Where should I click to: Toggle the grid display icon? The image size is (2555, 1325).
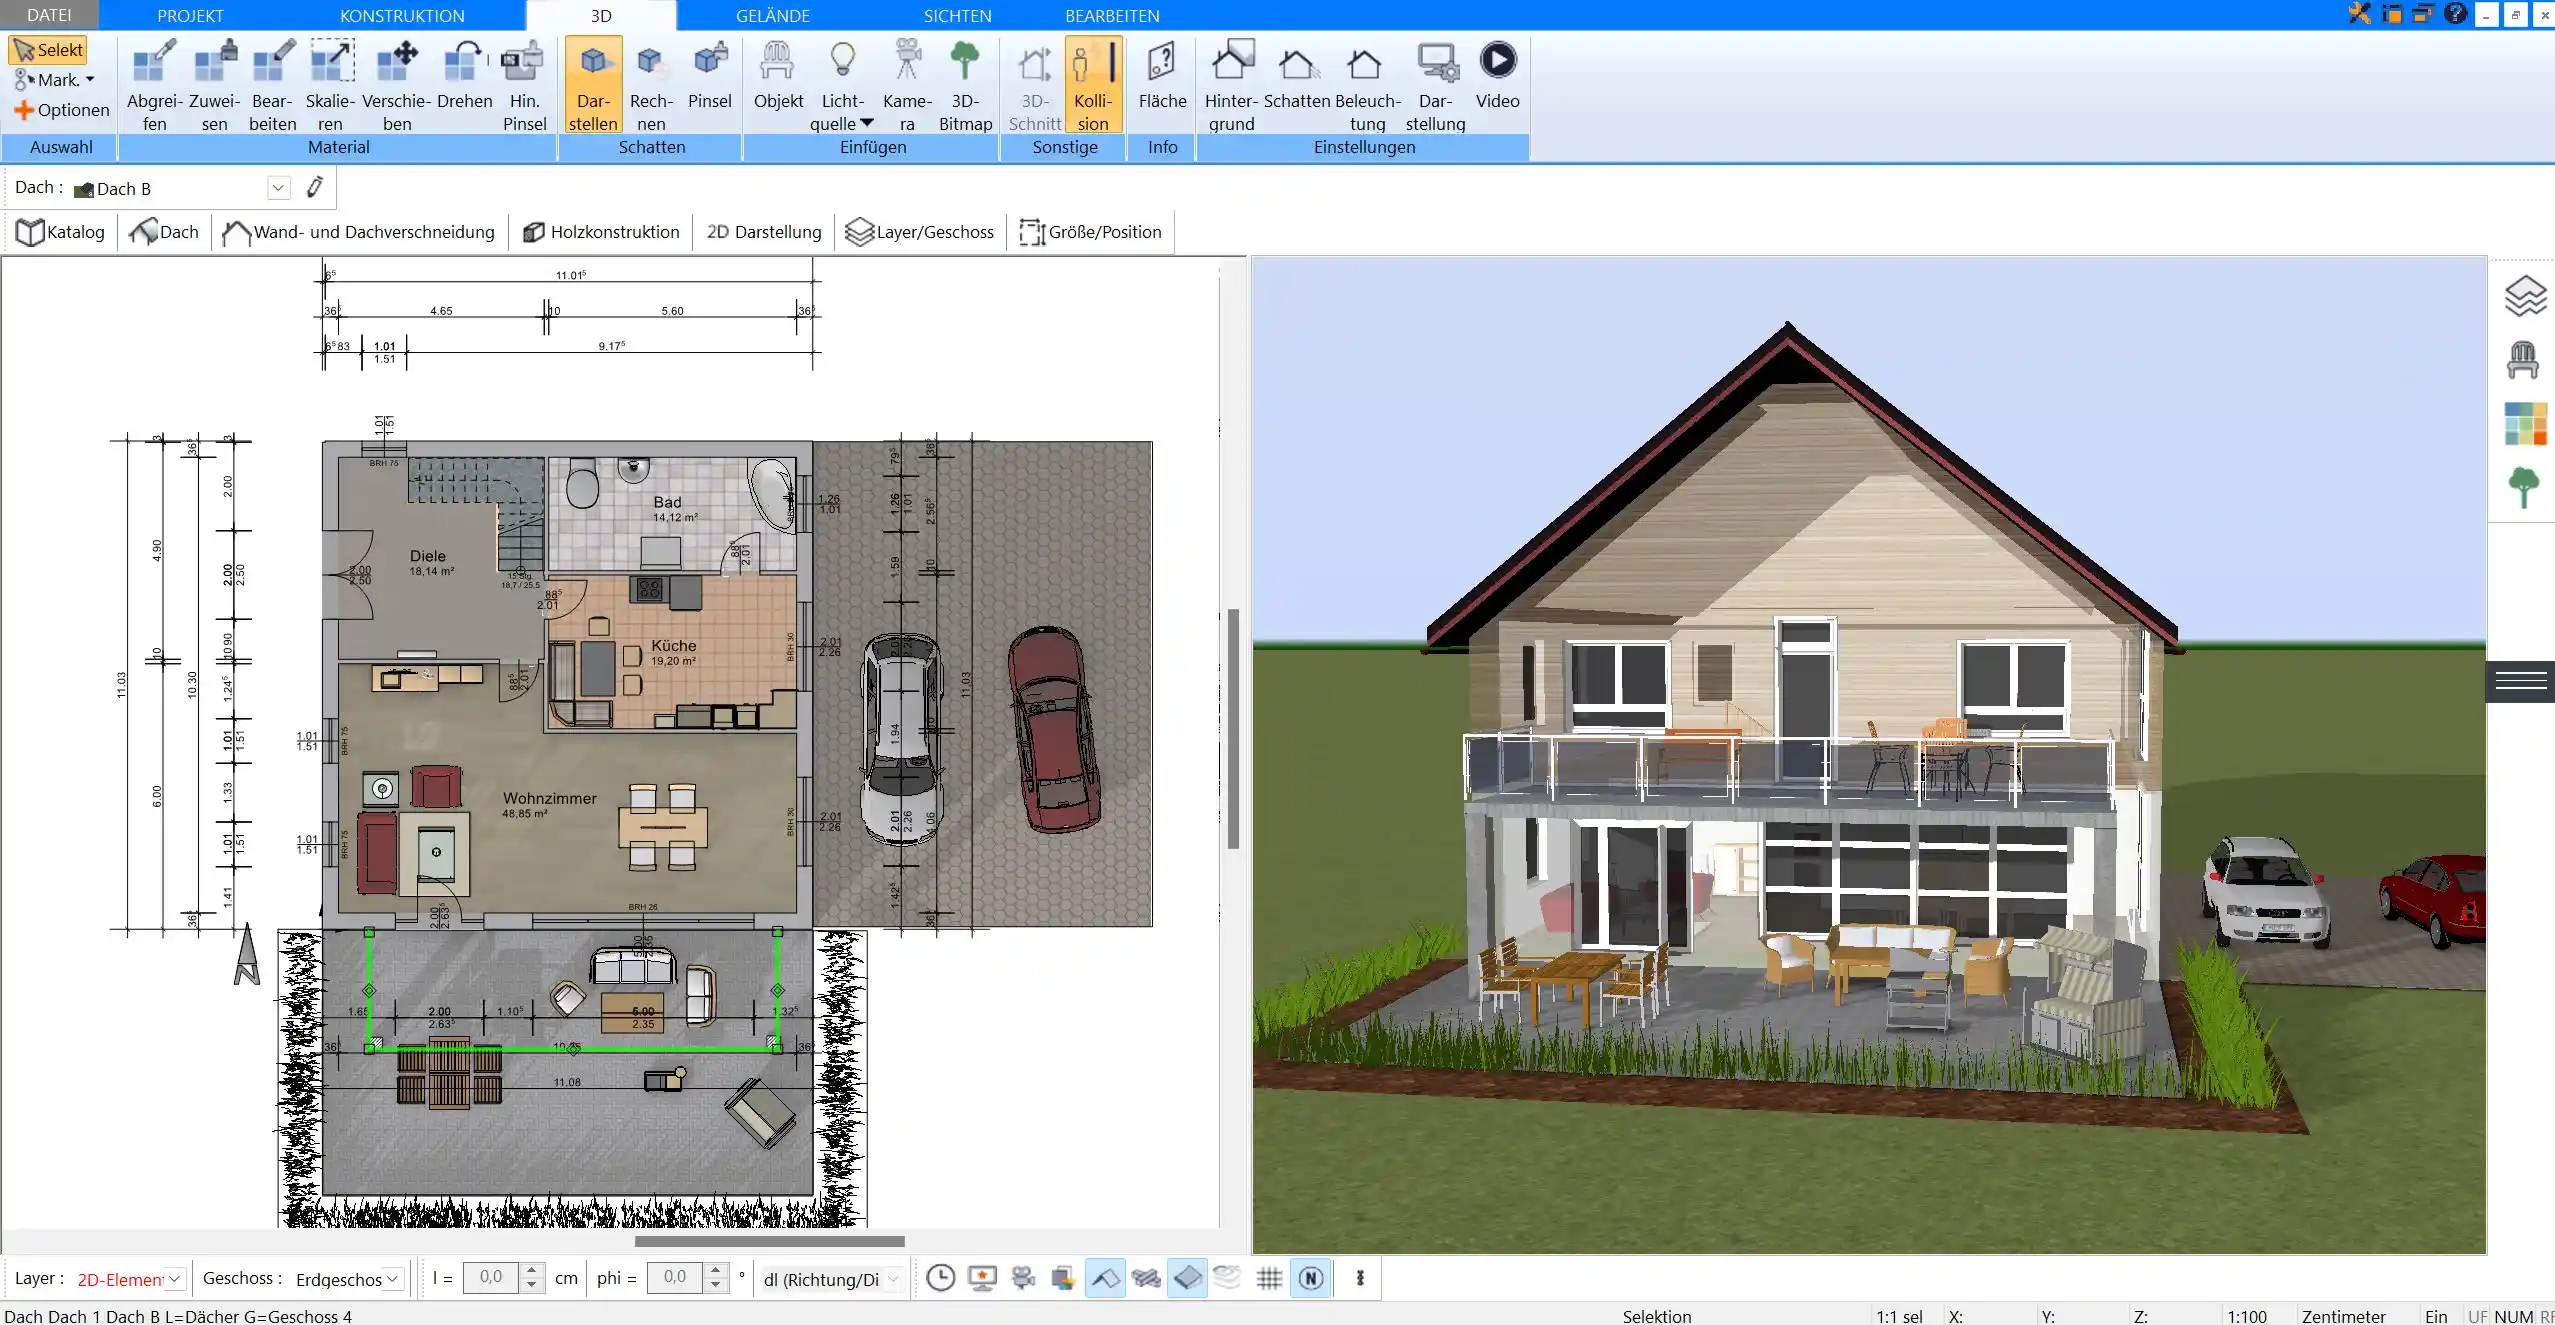tap(1269, 1277)
